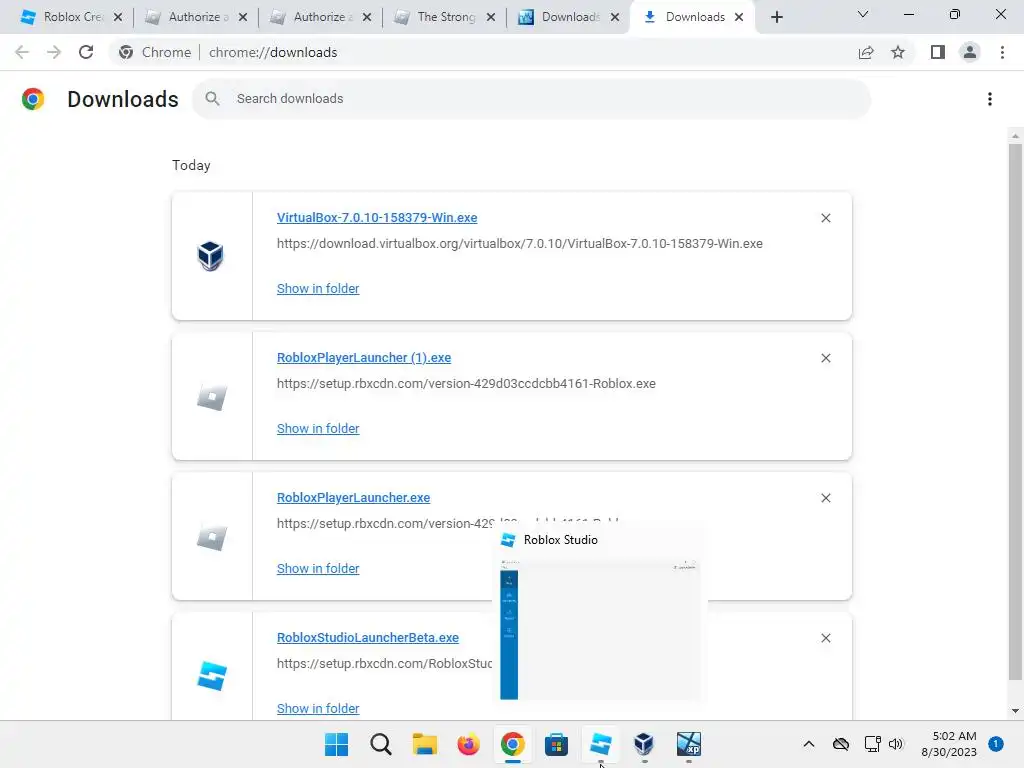
Task: Click the Roblox Studio launcher file icon
Action: [x=212, y=677]
